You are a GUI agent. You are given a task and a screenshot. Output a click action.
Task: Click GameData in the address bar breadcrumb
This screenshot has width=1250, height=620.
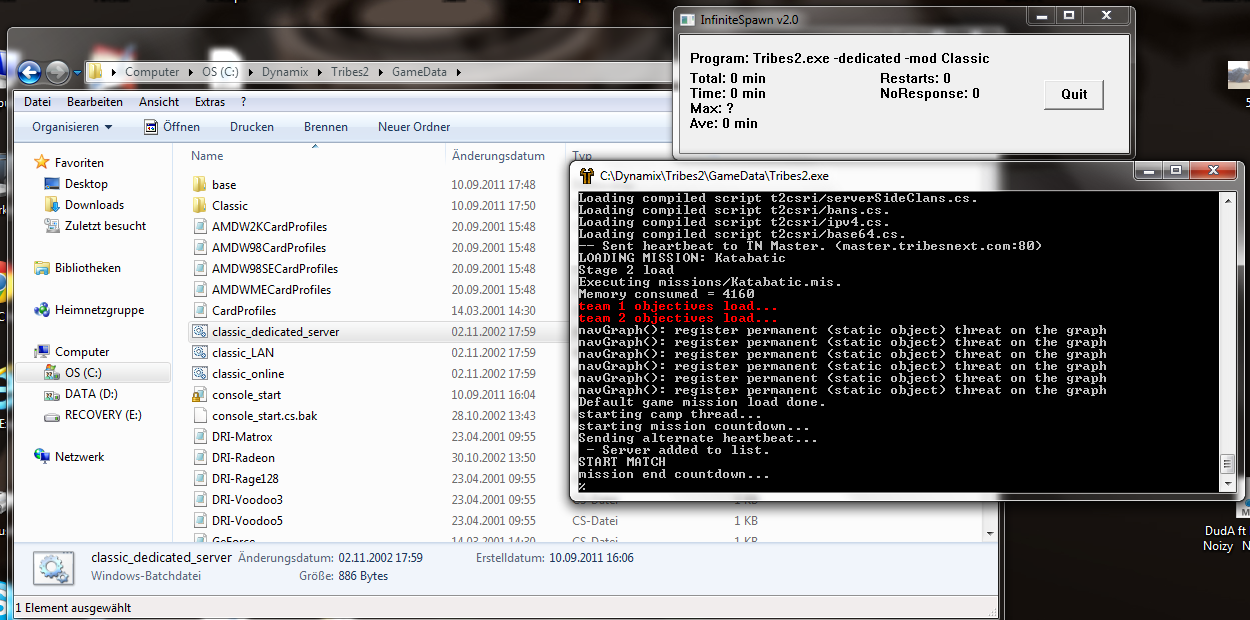point(420,72)
